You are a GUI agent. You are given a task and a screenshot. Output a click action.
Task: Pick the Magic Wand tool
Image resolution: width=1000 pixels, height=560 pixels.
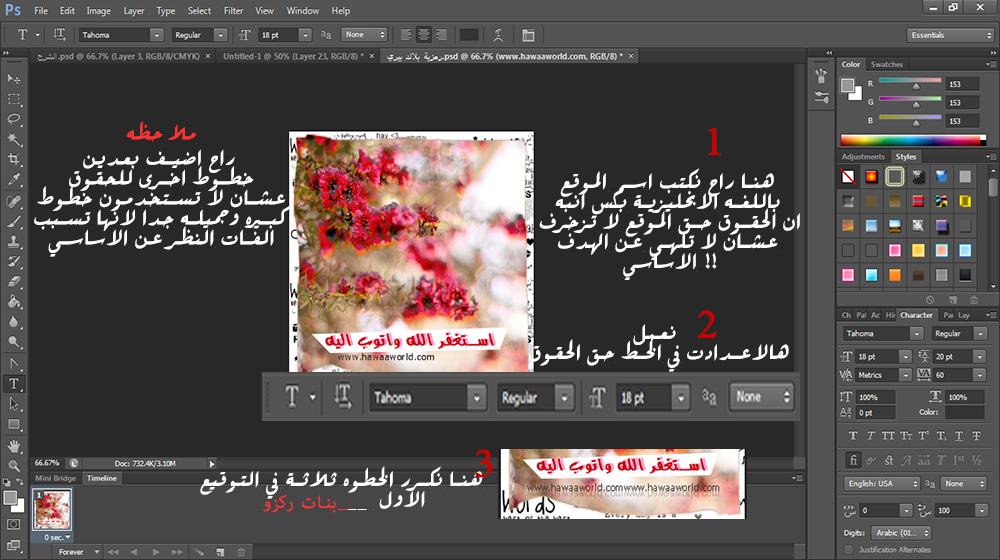click(14, 139)
